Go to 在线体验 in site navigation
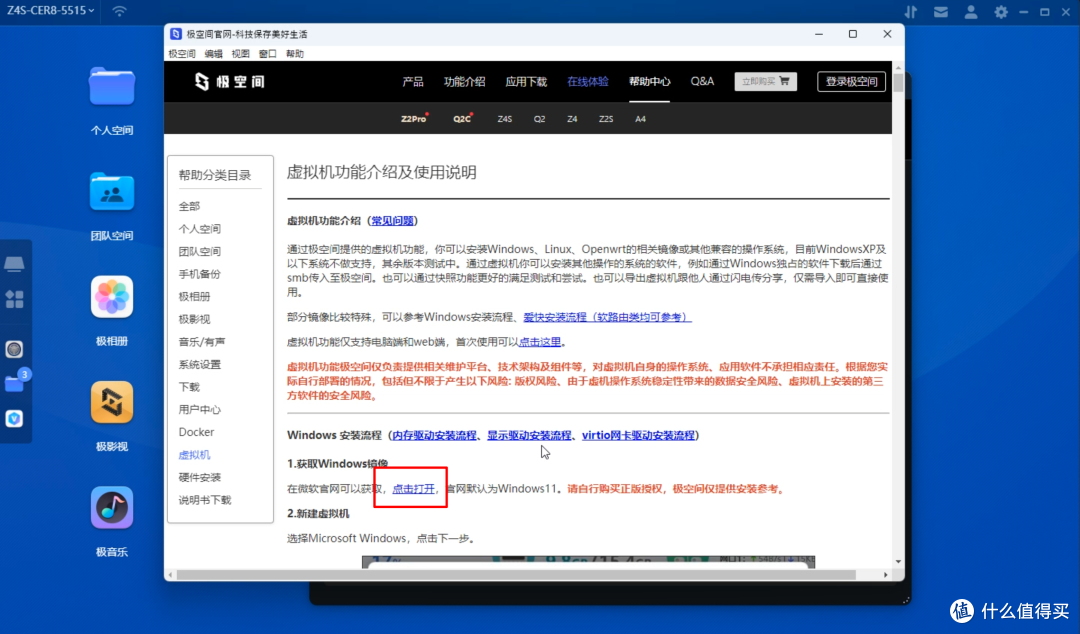 (588, 81)
